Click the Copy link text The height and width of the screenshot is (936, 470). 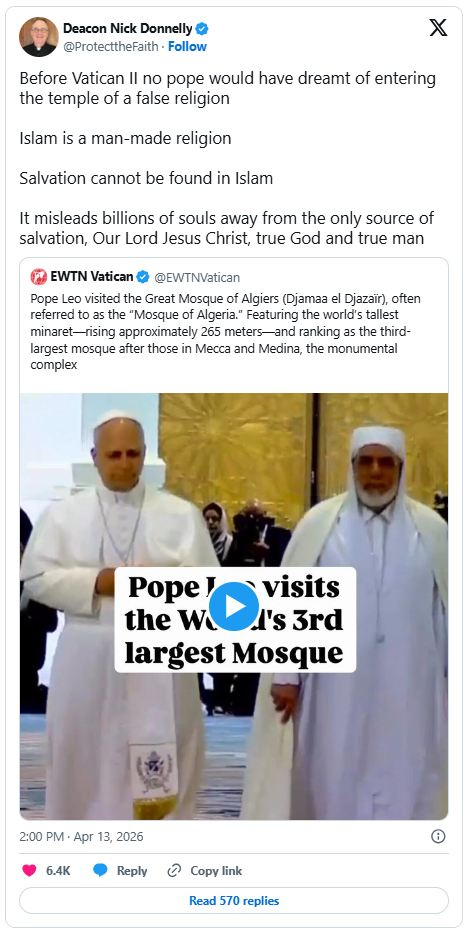[216, 870]
